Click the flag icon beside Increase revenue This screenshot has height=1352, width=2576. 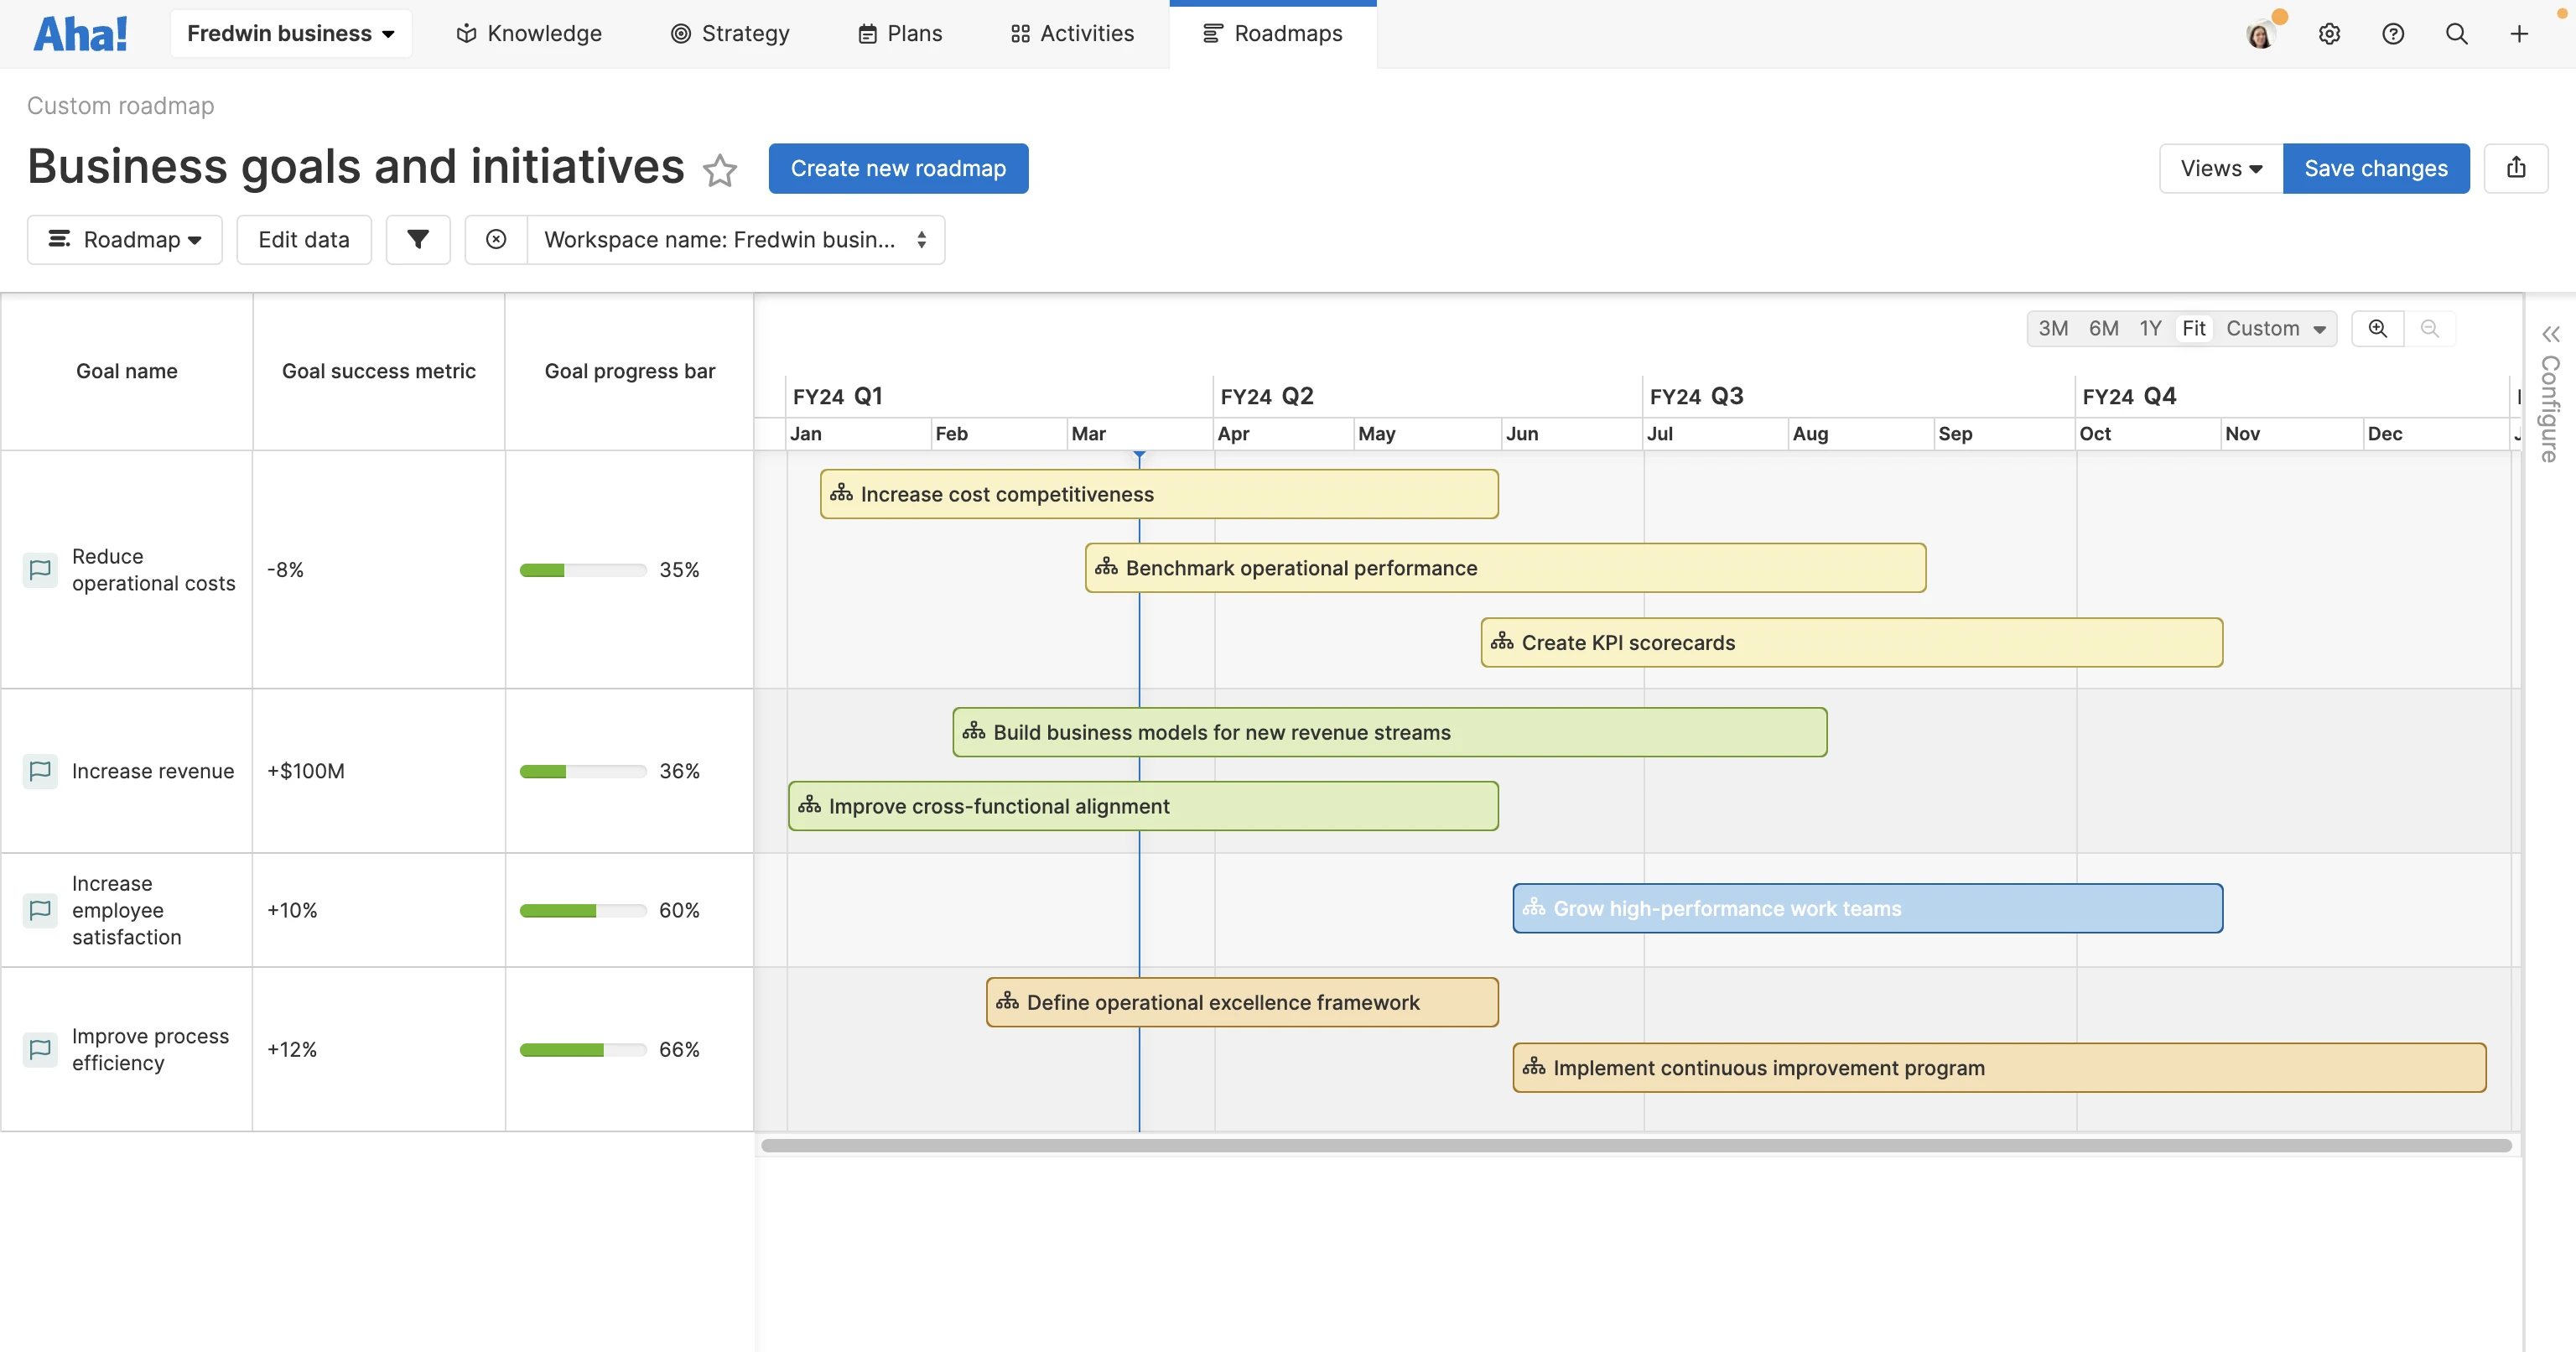click(x=40, y=771)
